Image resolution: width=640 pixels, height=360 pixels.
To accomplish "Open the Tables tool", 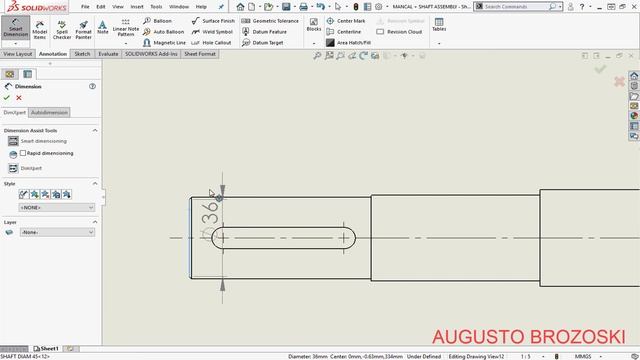I will 439,24.
